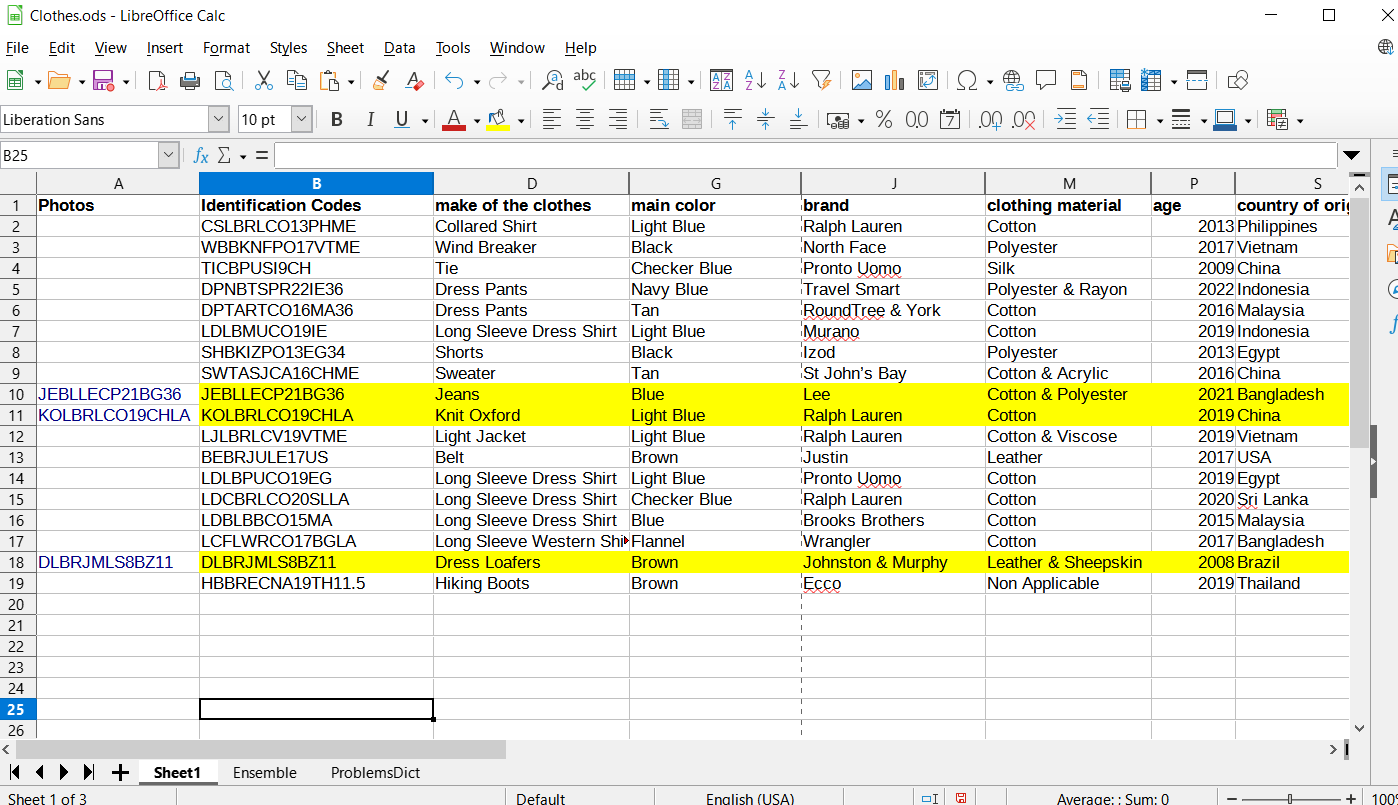Delete a decimal place
Viewport: 1398px width, 805px height.
tap(1023, 120)
